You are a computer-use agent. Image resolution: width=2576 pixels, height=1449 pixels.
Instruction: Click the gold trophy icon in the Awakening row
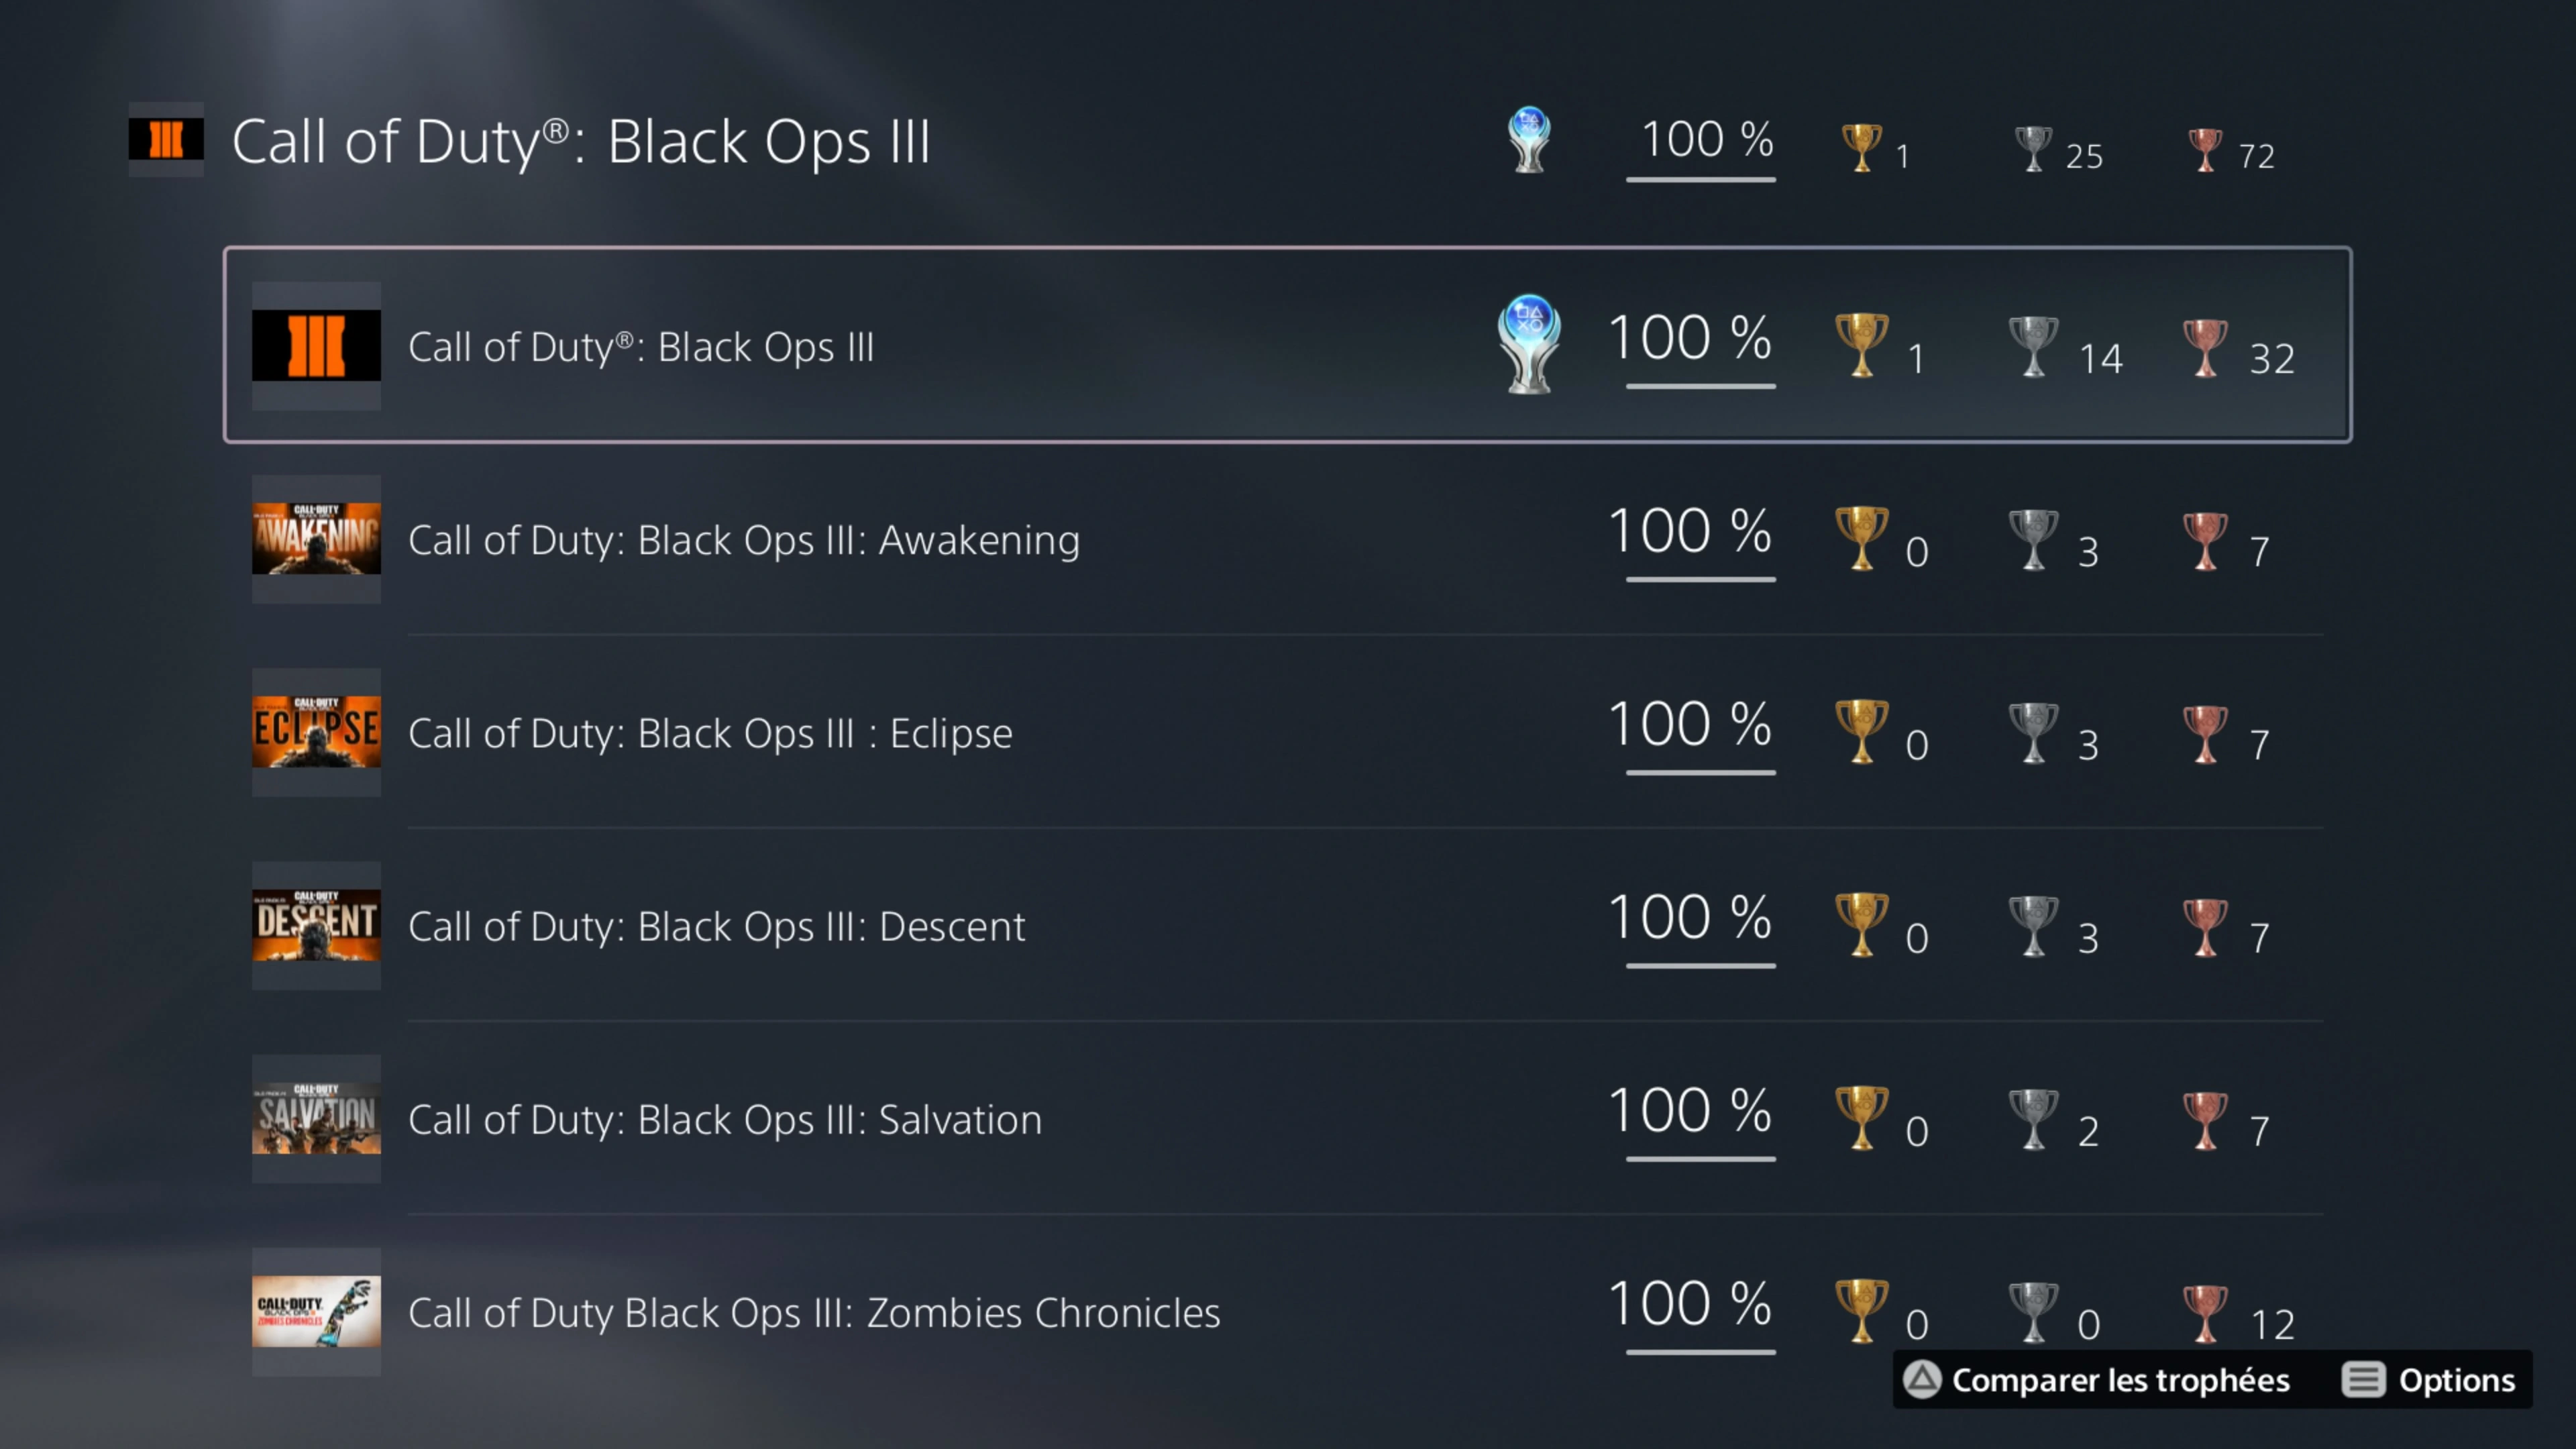click(1861, 538)
